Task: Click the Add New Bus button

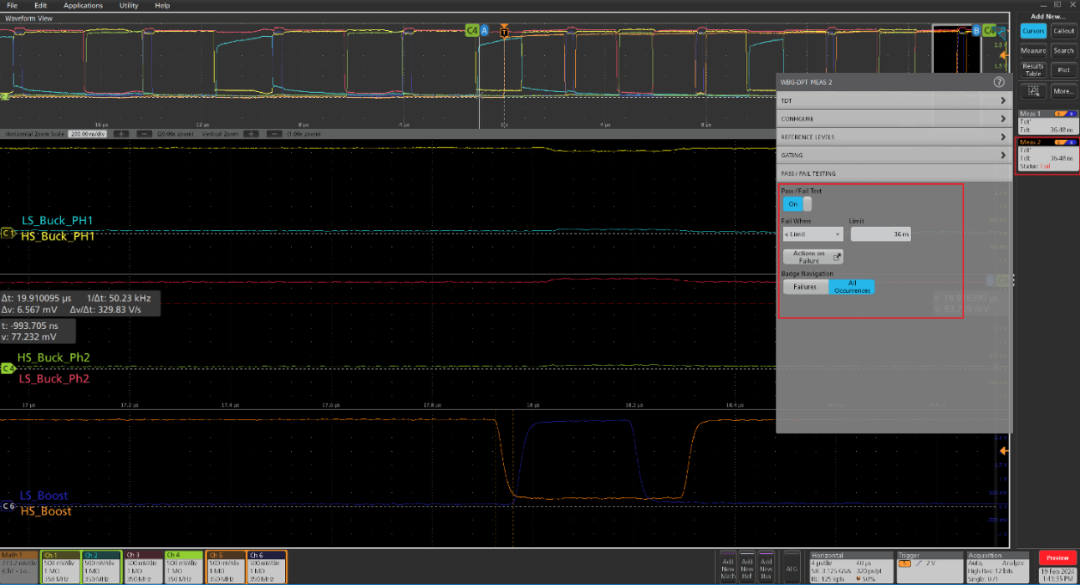Action: [766, 566]
